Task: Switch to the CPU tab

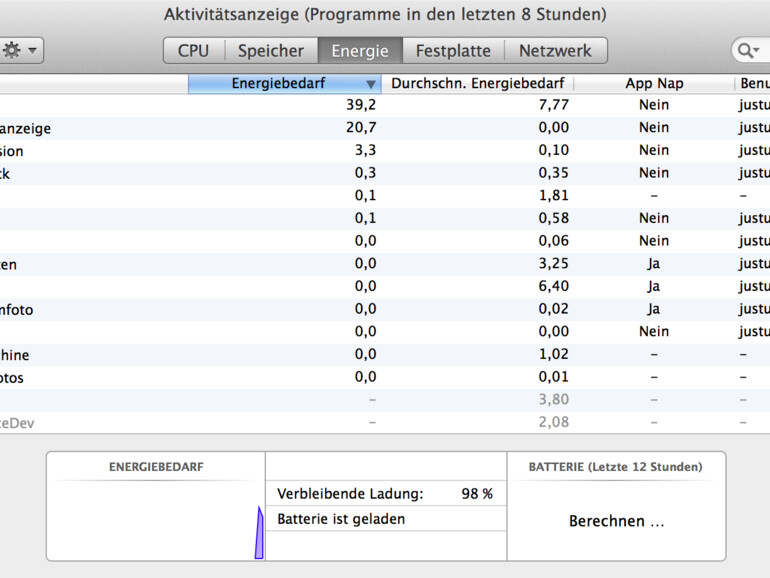Action: tap(194, 51)
